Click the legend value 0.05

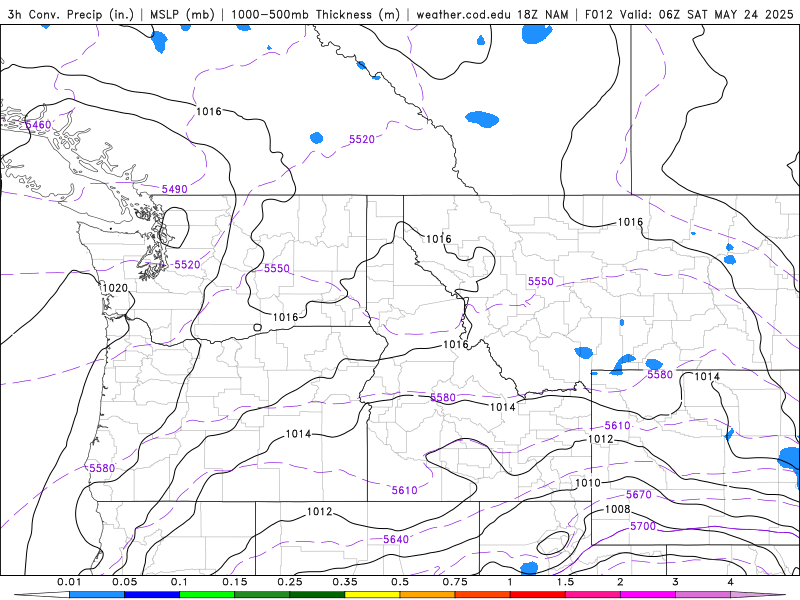[x=124, y=582]
